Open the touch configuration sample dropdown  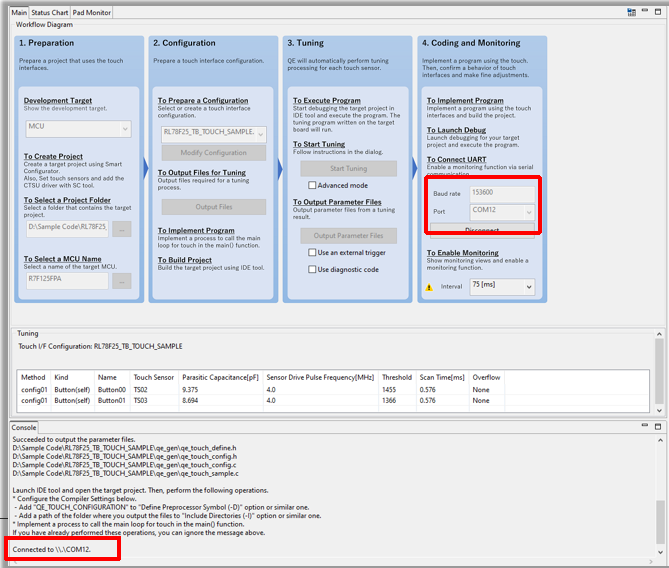(x=212, y=133)
